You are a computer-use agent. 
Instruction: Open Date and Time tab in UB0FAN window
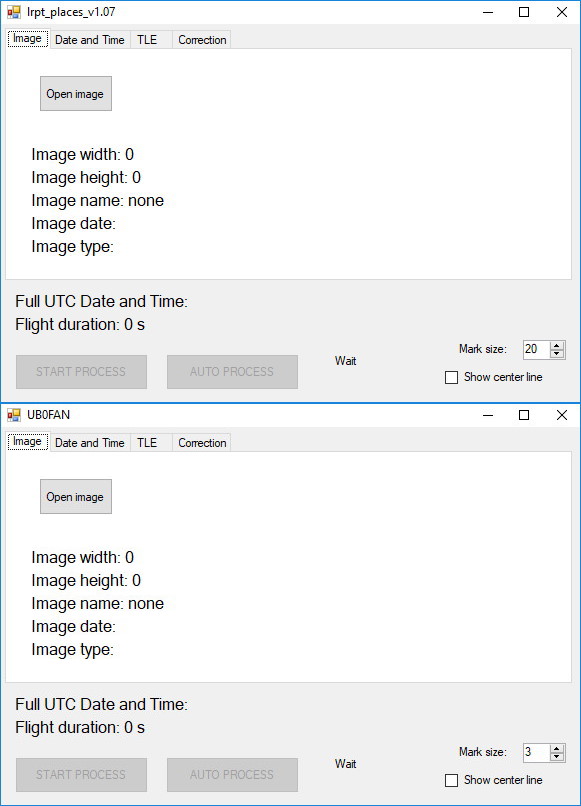pyautogui.click(x=89, y=443)
